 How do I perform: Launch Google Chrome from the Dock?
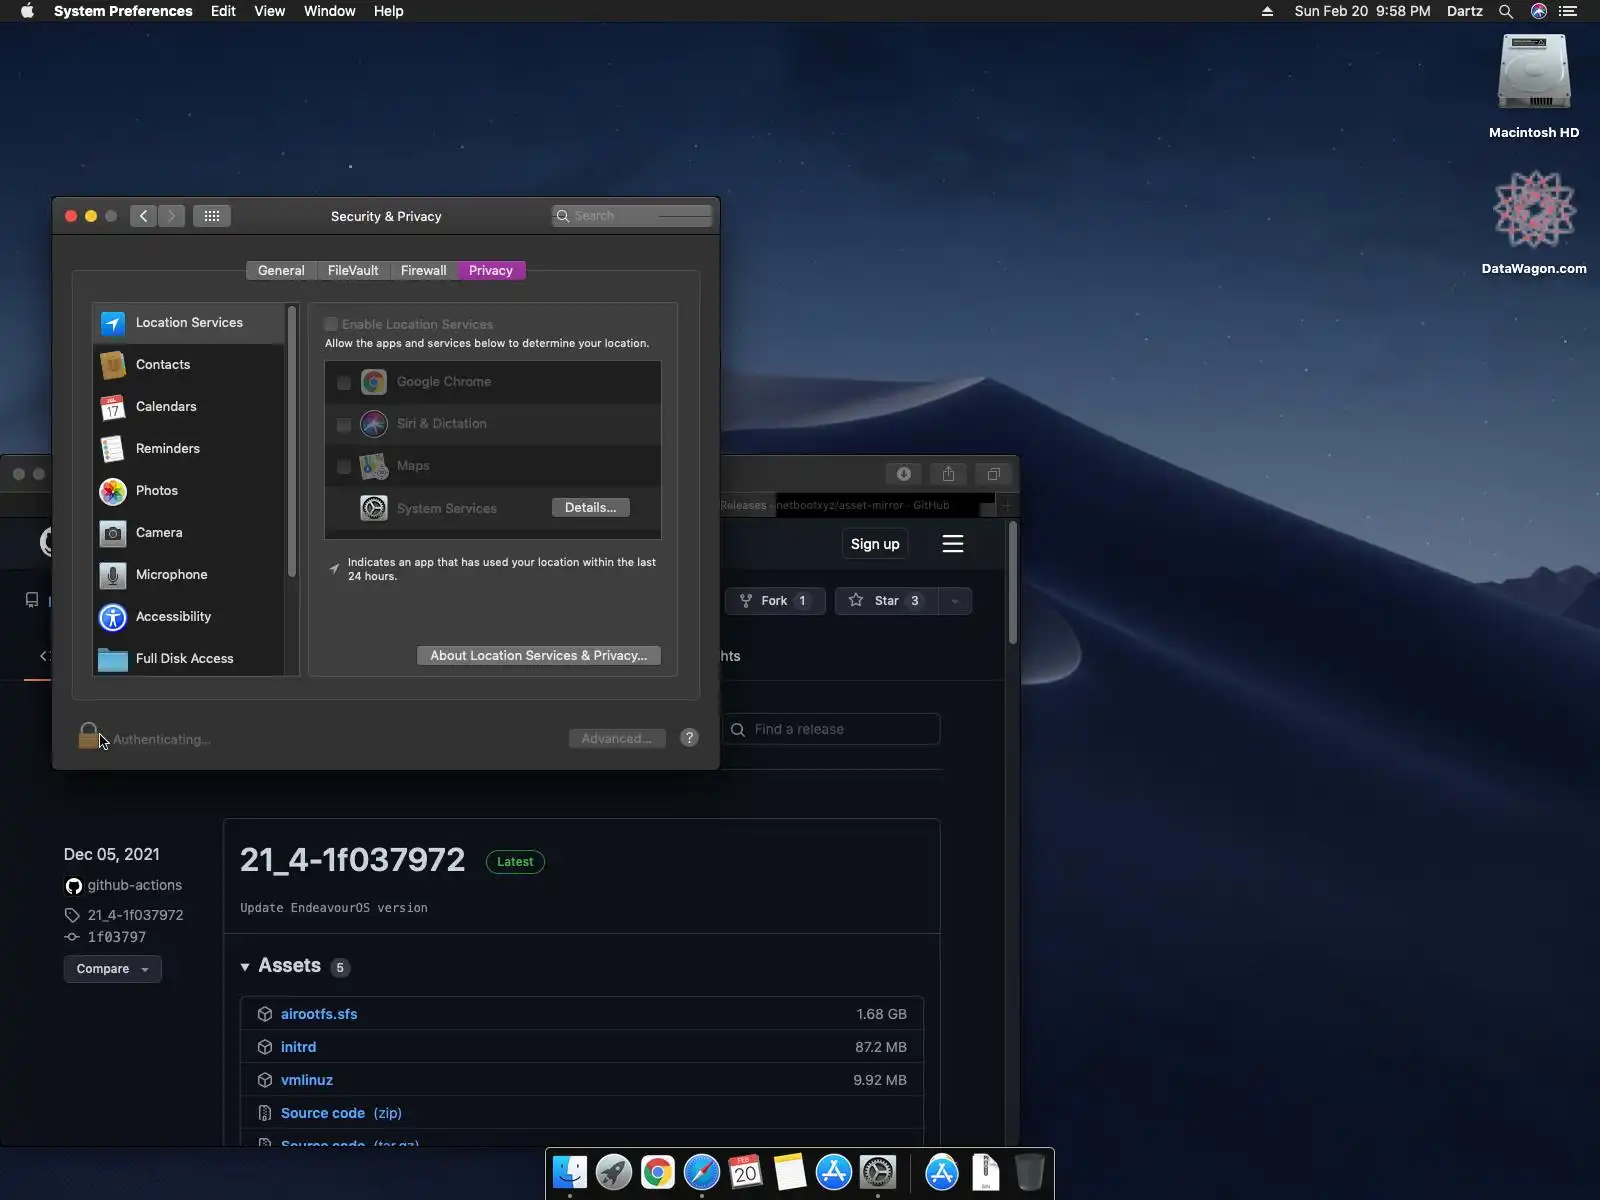(658, 1172)
